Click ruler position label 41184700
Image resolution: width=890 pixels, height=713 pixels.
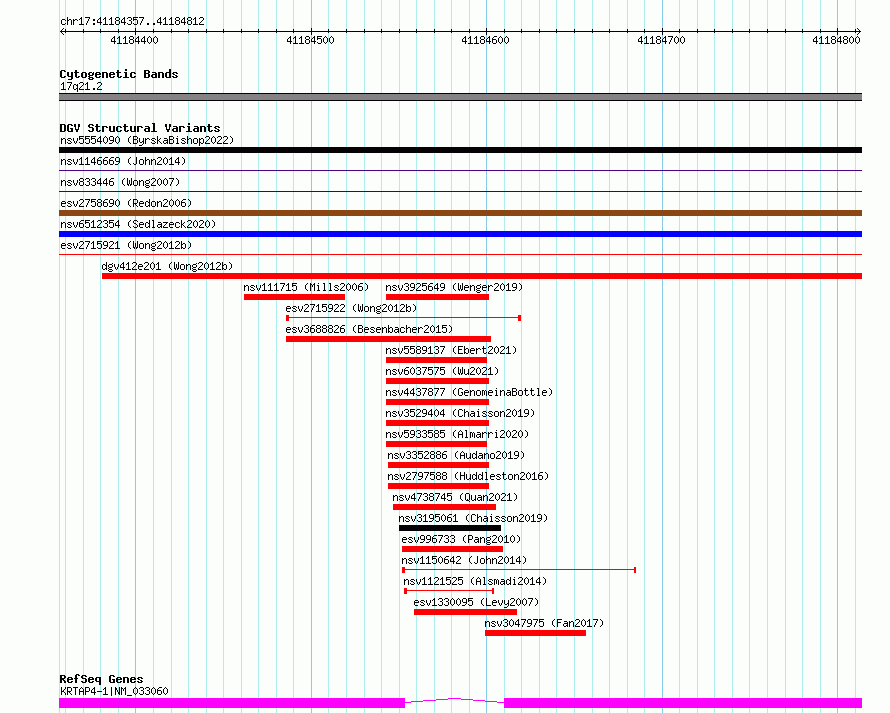(661, 40)
